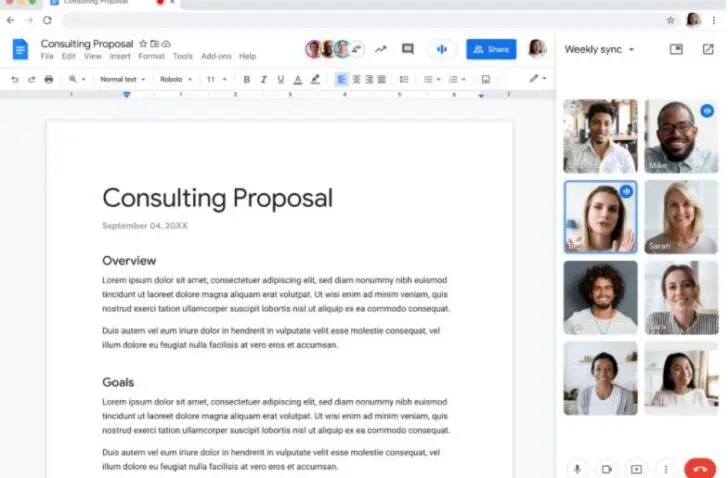
Task: Open the Roboto font dropdown
Action: pyautogui.click(x=176, y=79)
